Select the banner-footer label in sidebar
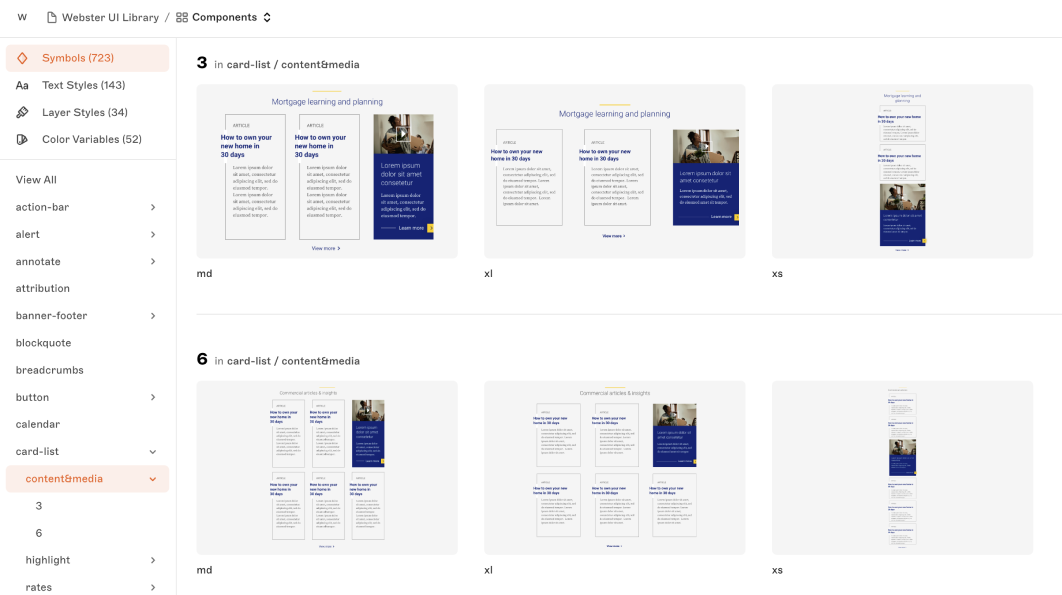The height and width of the screenshot is (595, 1062). pyautogui.click(x=51, y=316)
